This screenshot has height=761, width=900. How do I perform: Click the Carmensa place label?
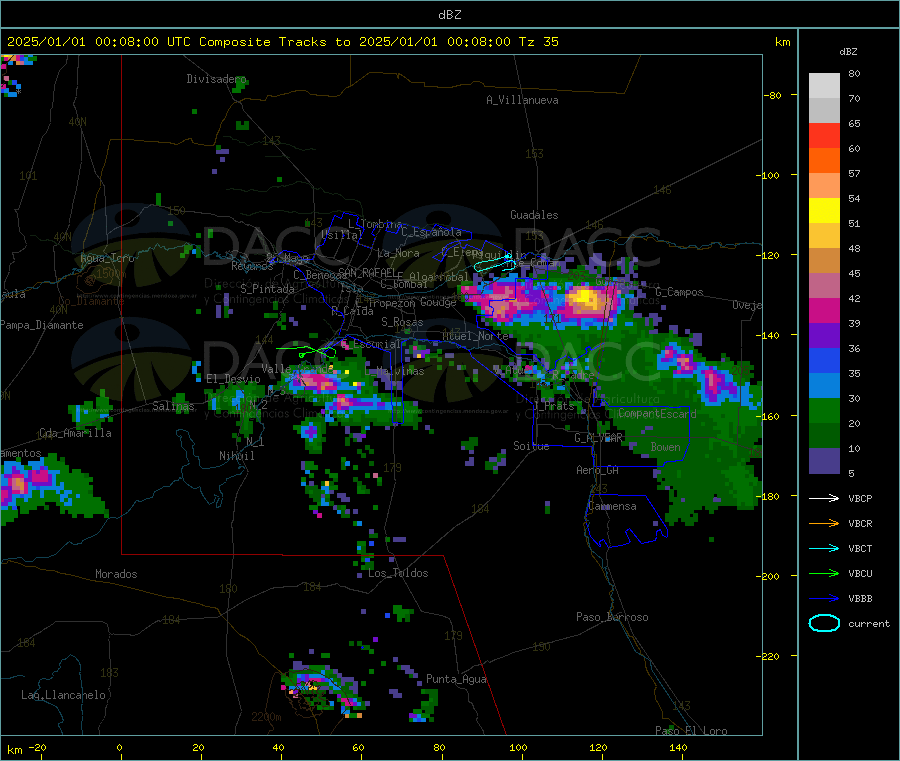tap(612, 507)
